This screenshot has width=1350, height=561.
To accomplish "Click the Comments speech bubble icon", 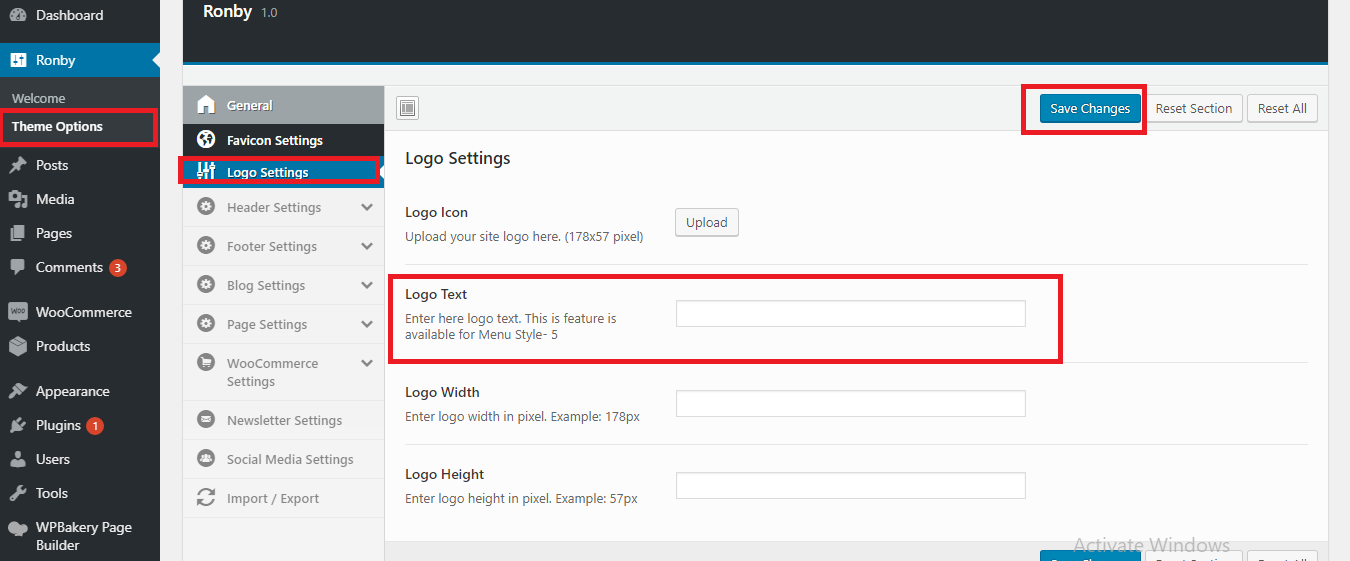I will (x=18, y=268).
